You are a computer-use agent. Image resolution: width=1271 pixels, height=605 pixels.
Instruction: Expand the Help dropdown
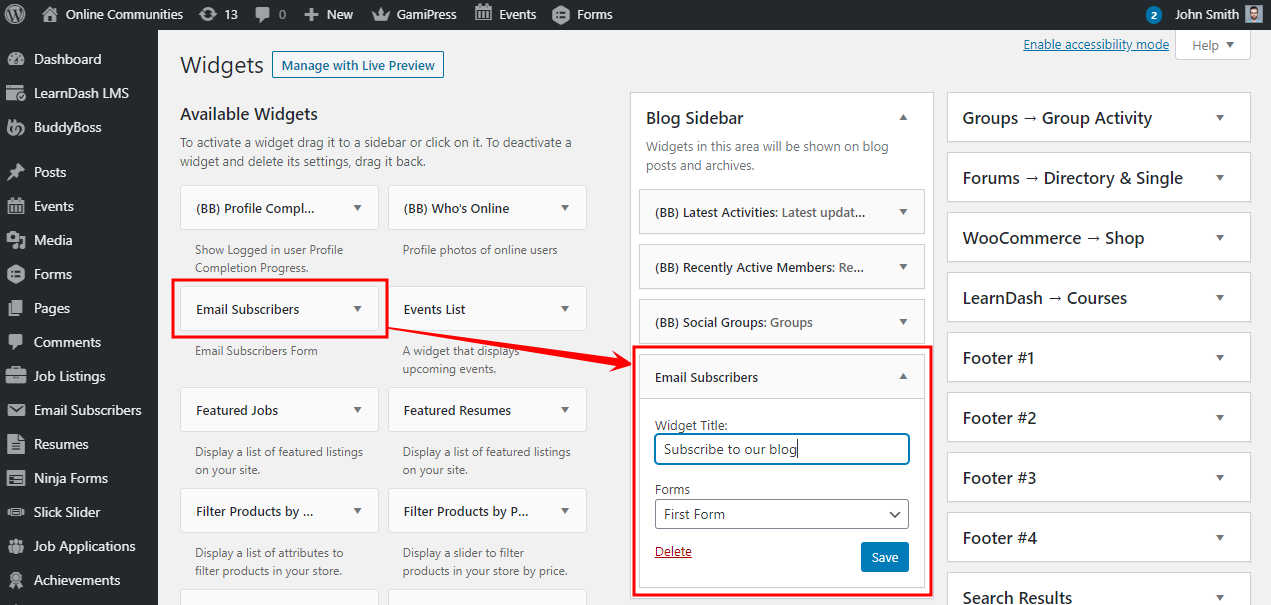click(x=1212, y=44)
